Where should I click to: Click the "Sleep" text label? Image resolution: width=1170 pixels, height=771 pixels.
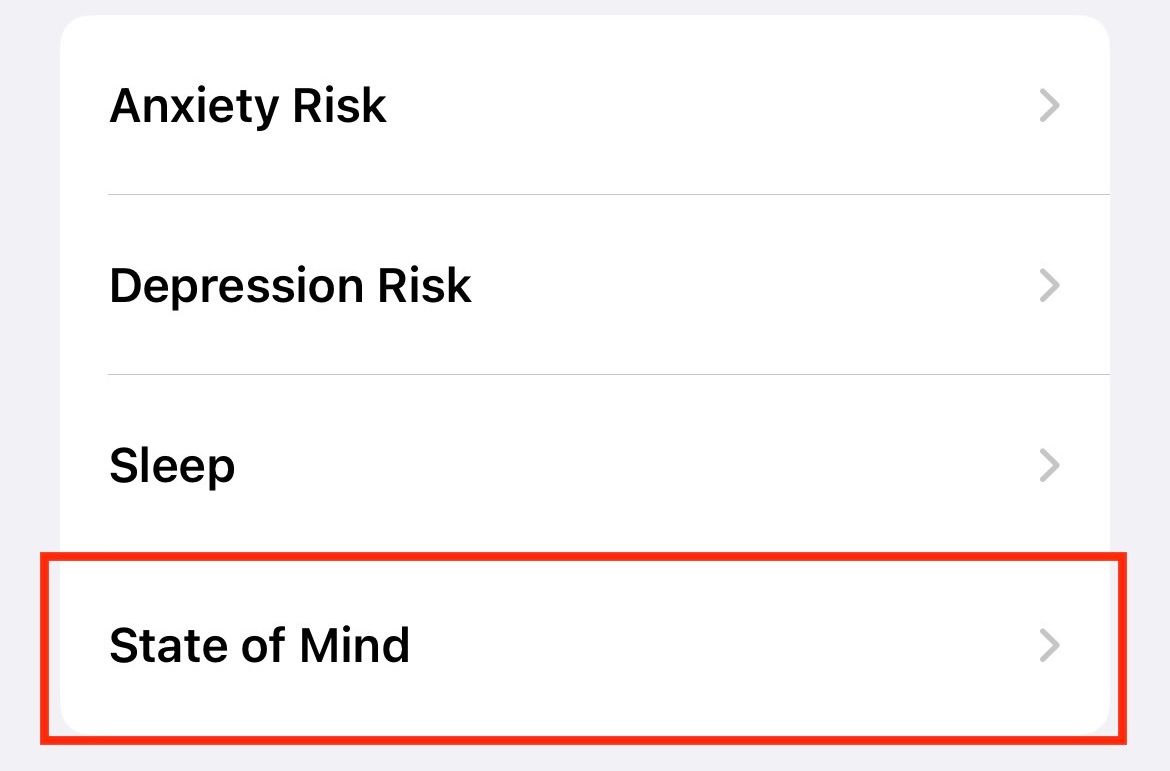pos(172,466)
